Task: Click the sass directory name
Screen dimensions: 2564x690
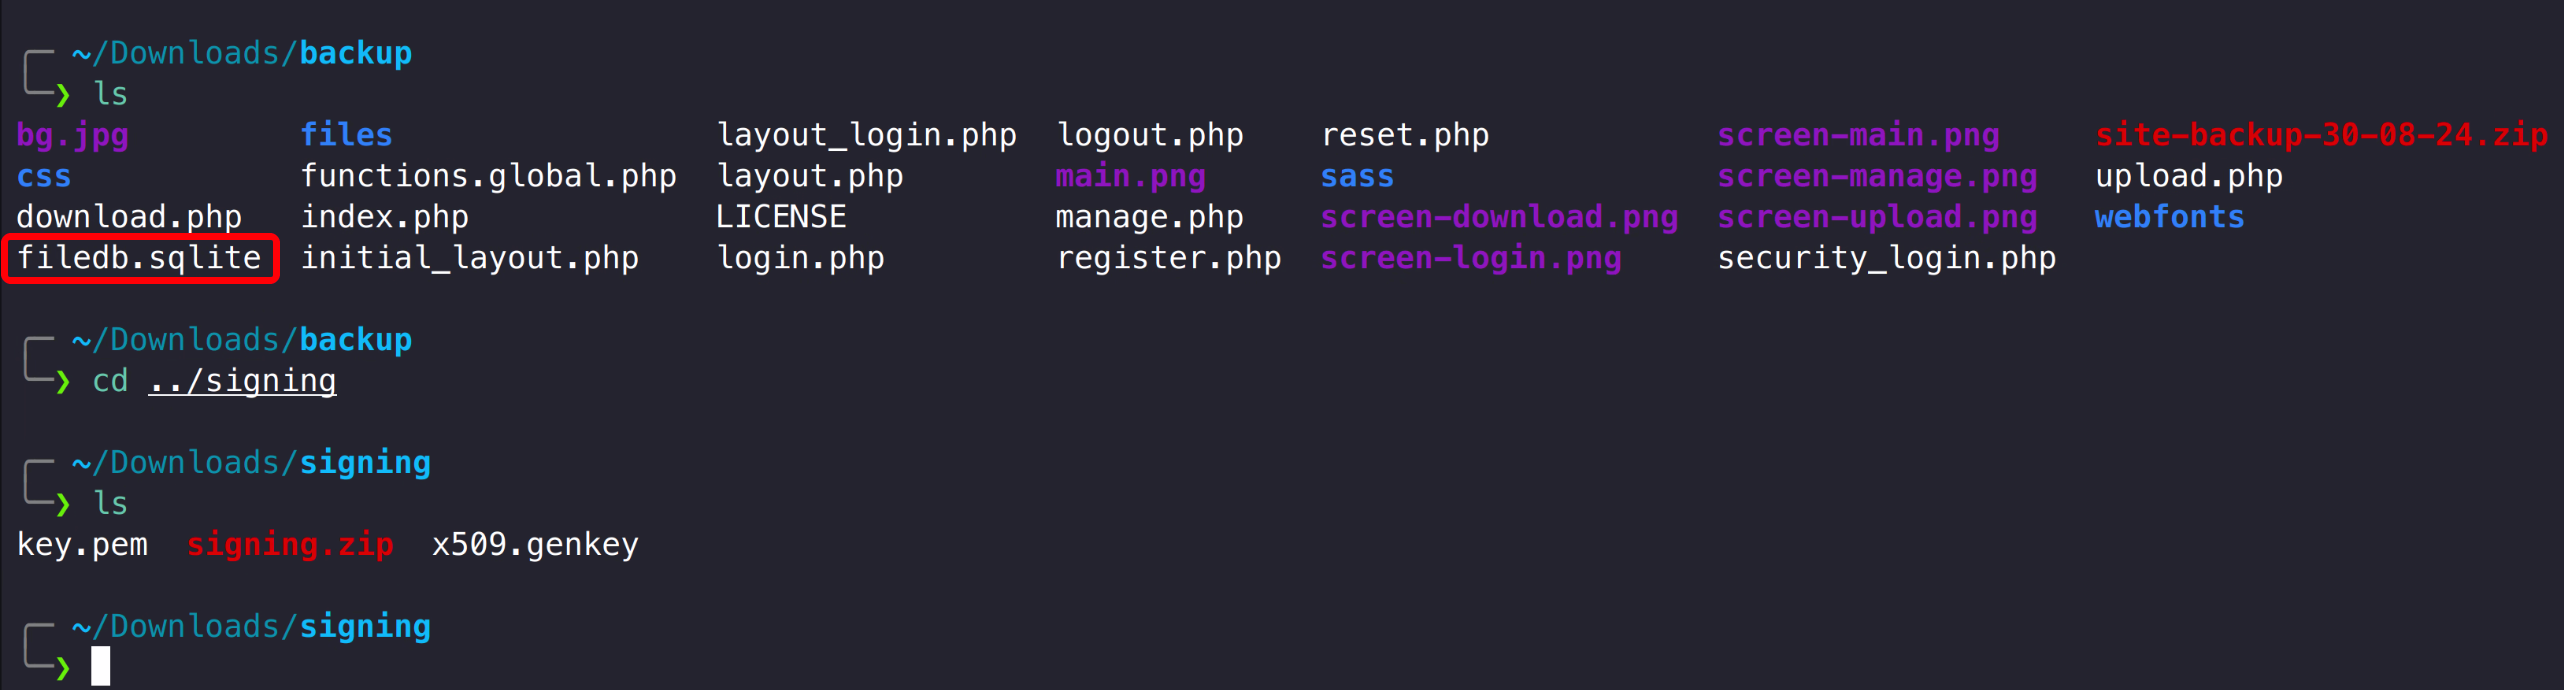Action: pyautogui.click(x=1357, y=176)
